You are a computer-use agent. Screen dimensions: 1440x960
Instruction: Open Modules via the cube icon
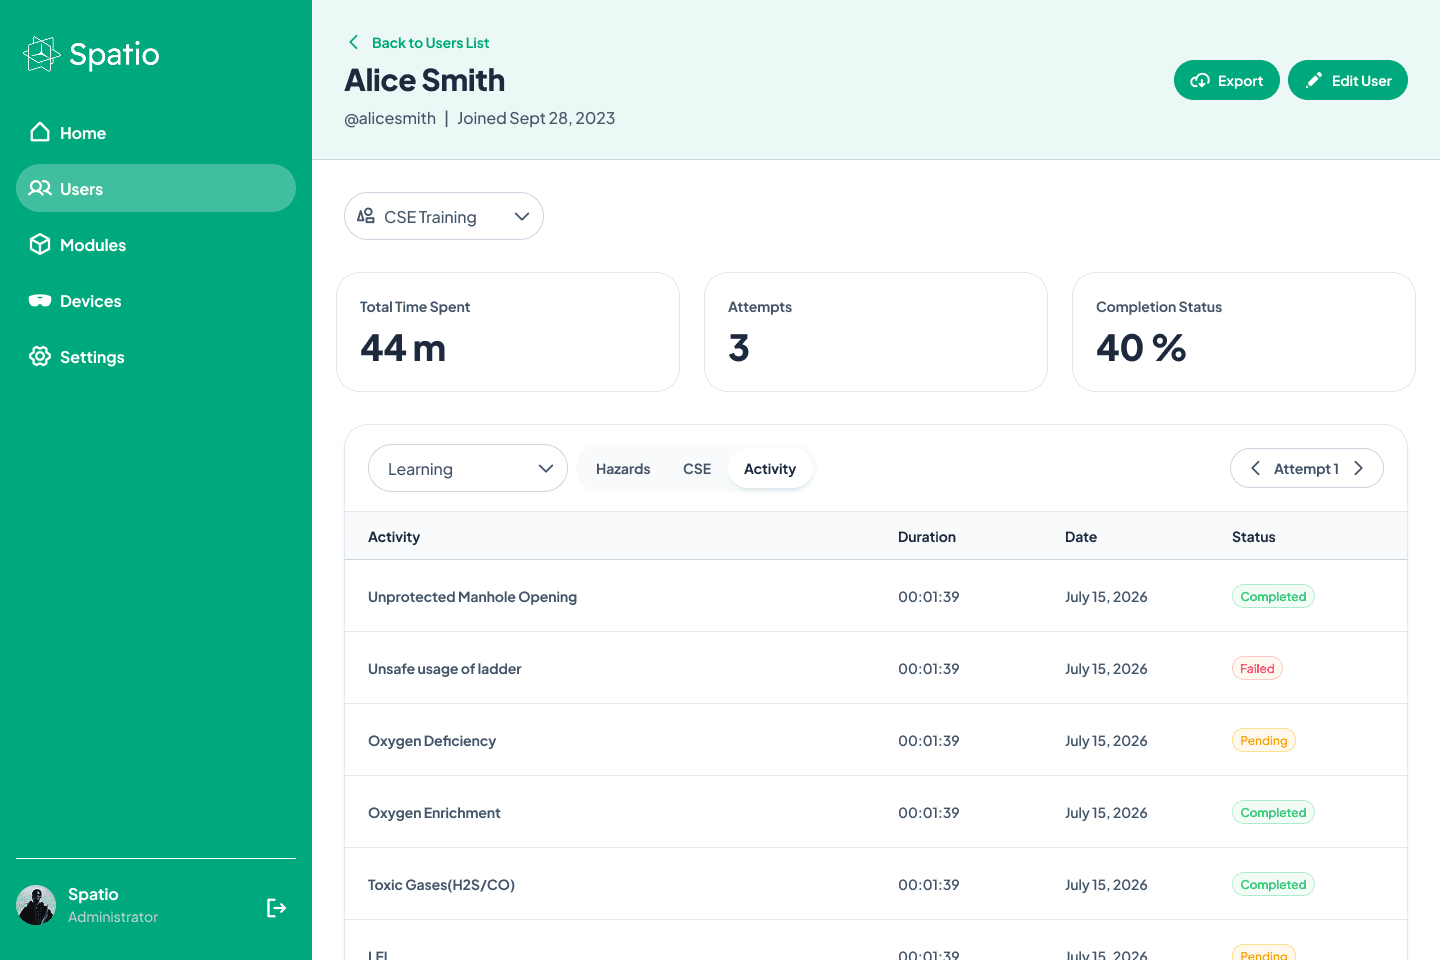point(40,244)
